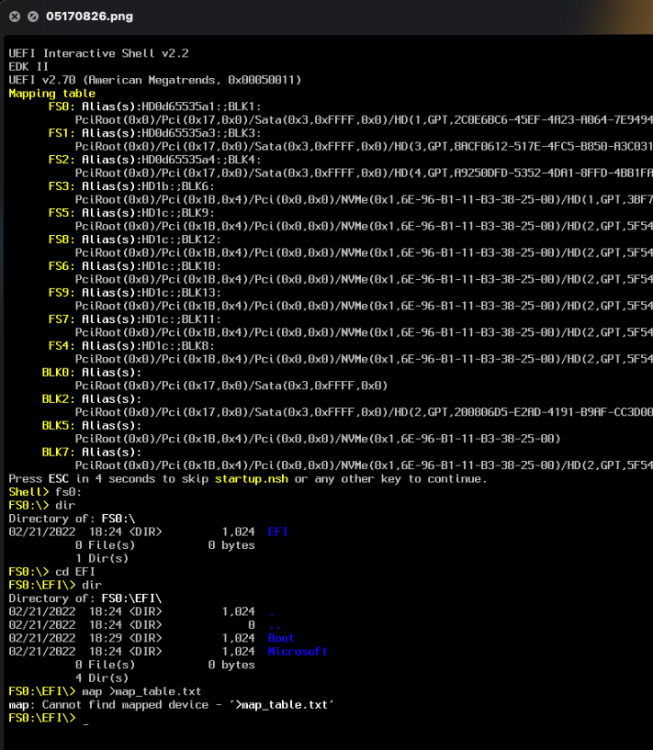Click the "FS8:" mapping label
The image size is (653, 750).
pos(62,239)
